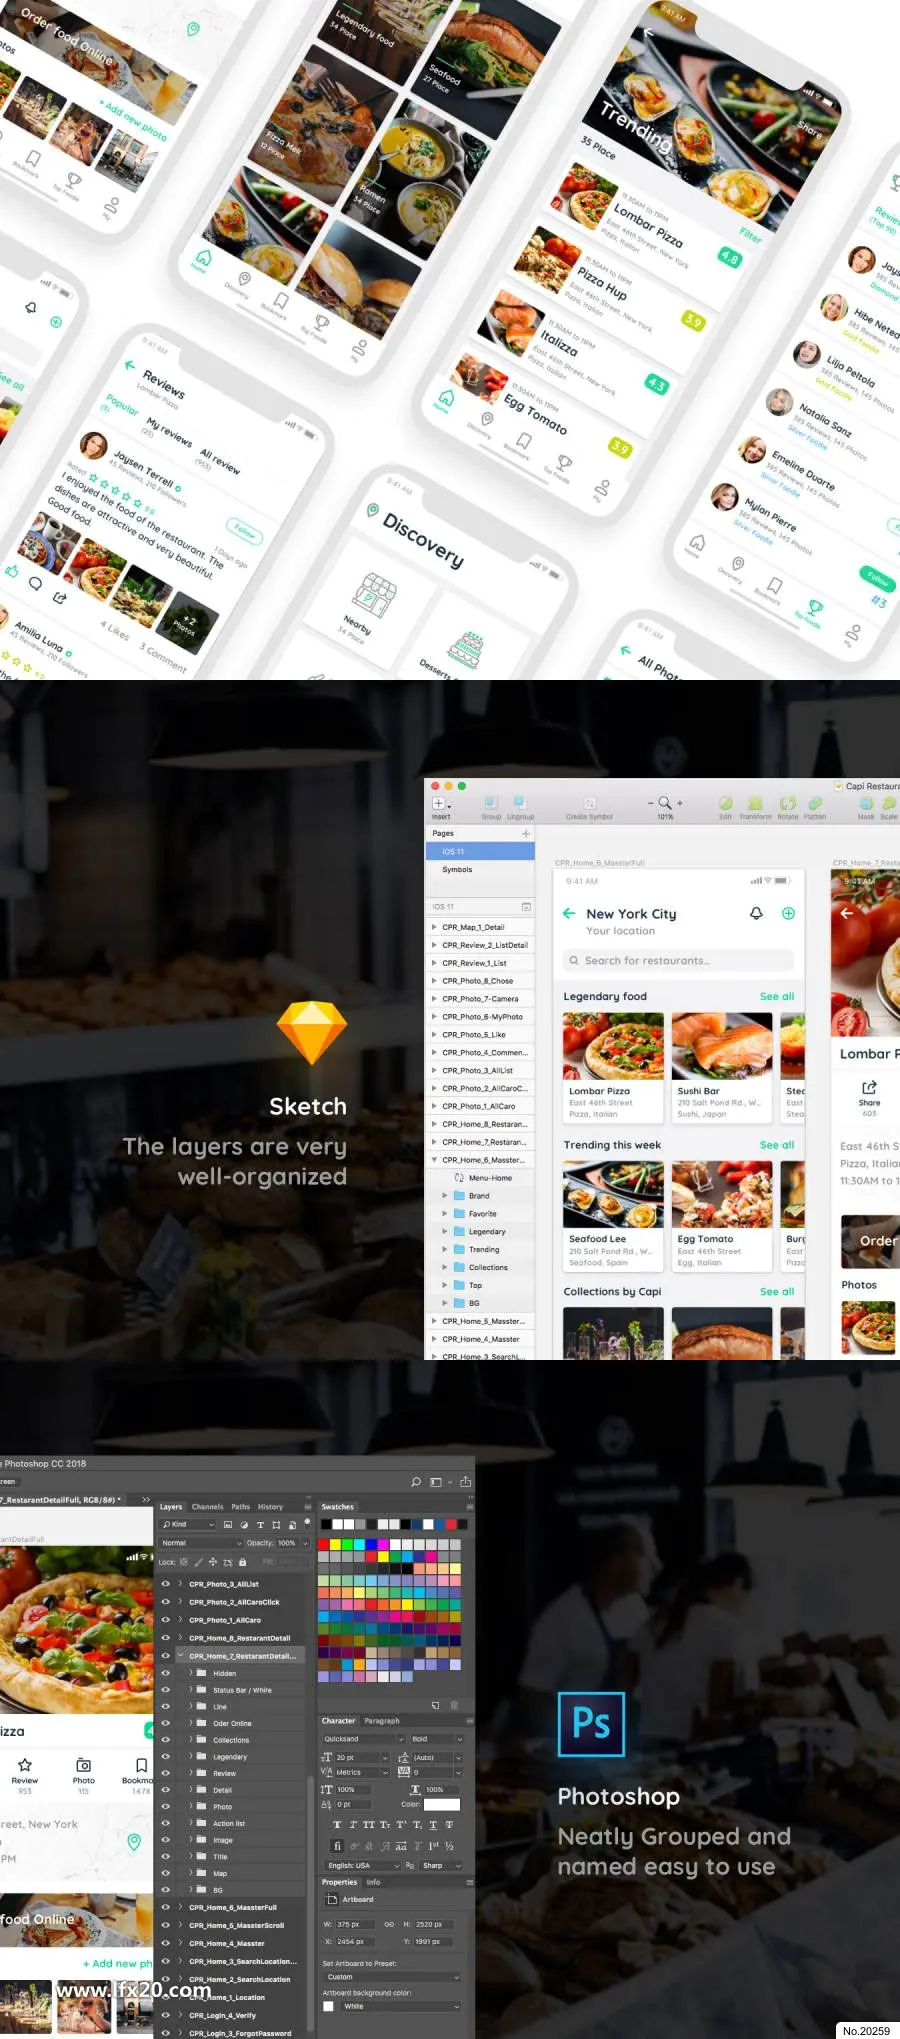Toggle visibility of the Hidden layer group
Image resolution: width=900 pixels, height=2039 pixels.
[x=165, y=1673]
